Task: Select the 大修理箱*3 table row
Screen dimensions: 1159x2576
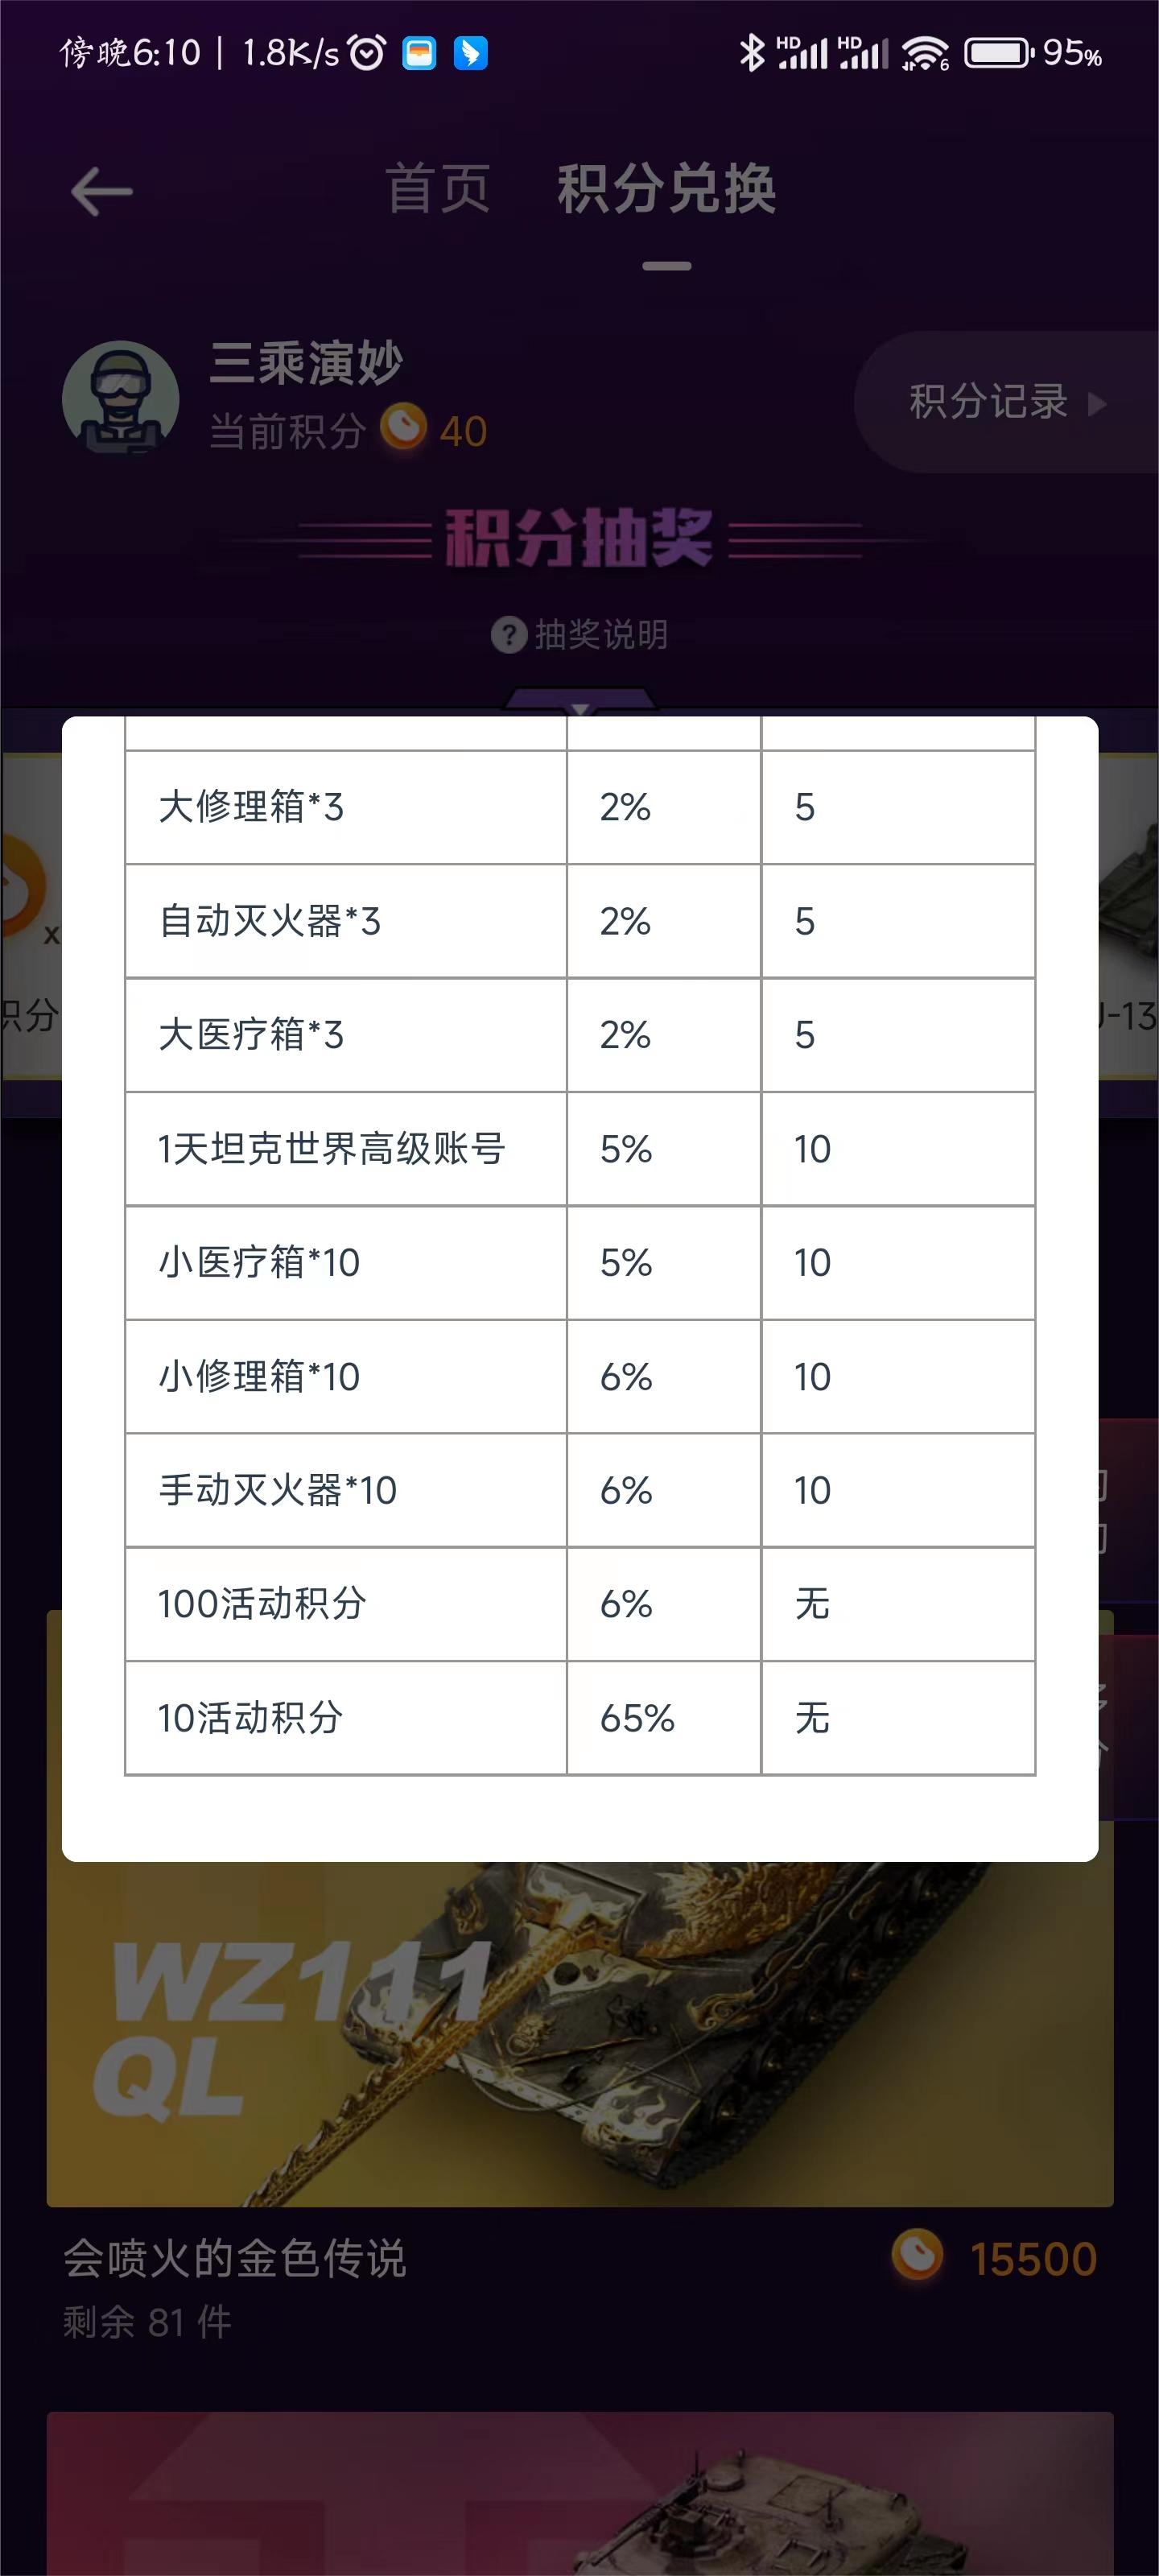Action: pos(580,807)
